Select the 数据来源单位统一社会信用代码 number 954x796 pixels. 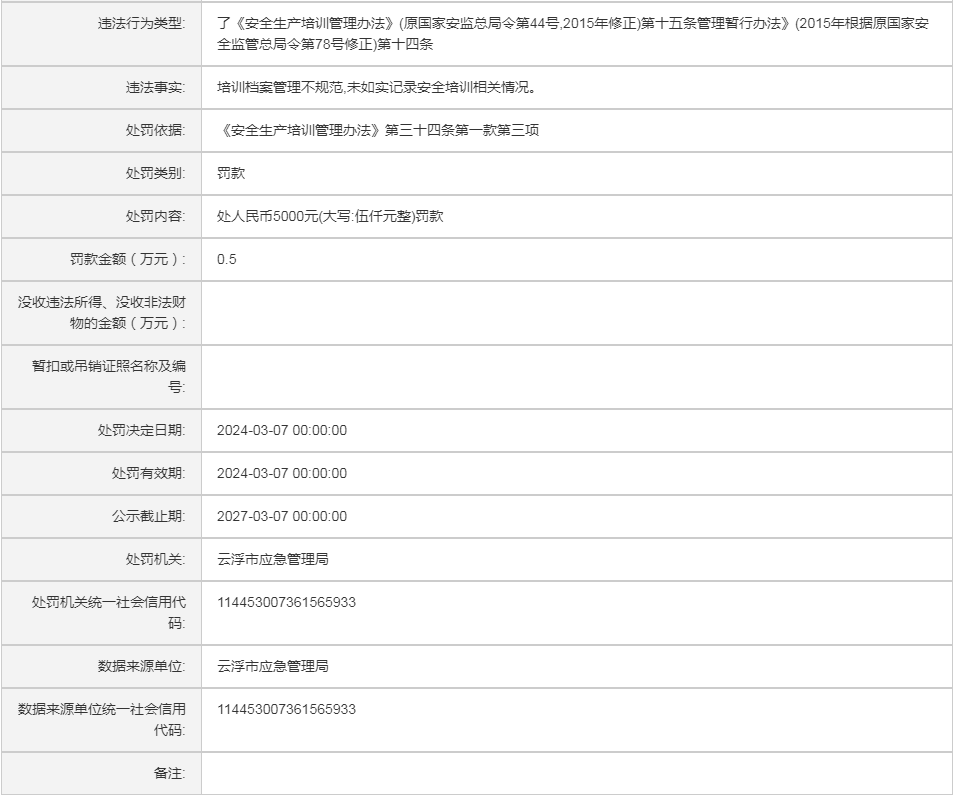pos(286,709)
